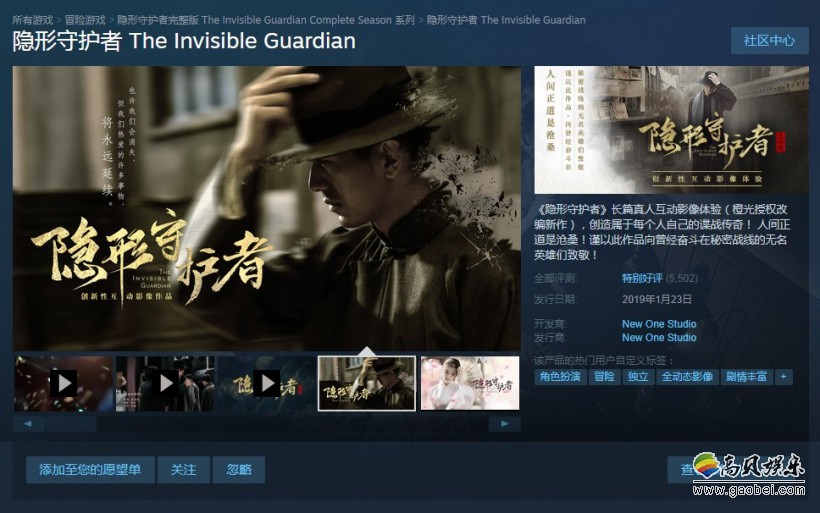Select the 冒险 tag
820x513 pixels.
click(604, 377)
